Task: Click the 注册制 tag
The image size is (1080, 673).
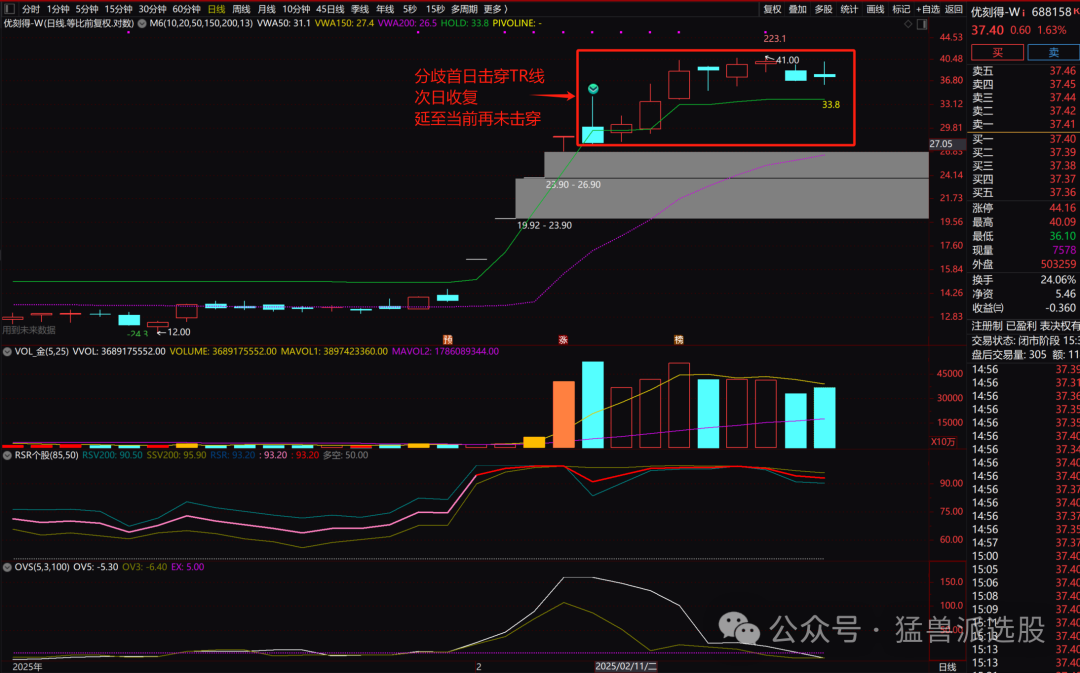Action: coord(987,326)
